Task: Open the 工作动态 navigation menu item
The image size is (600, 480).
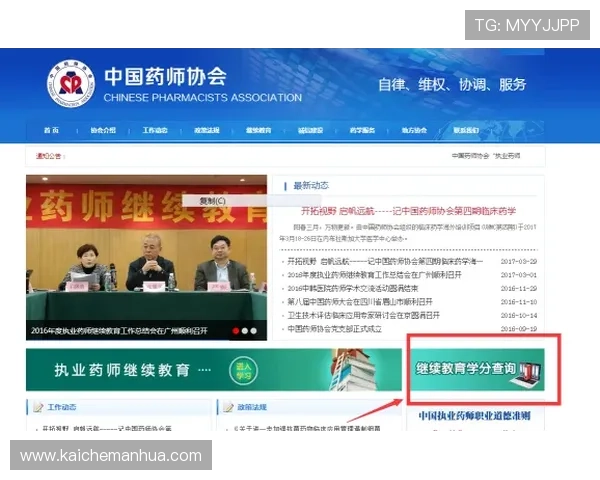Action: tap(155, 130)
